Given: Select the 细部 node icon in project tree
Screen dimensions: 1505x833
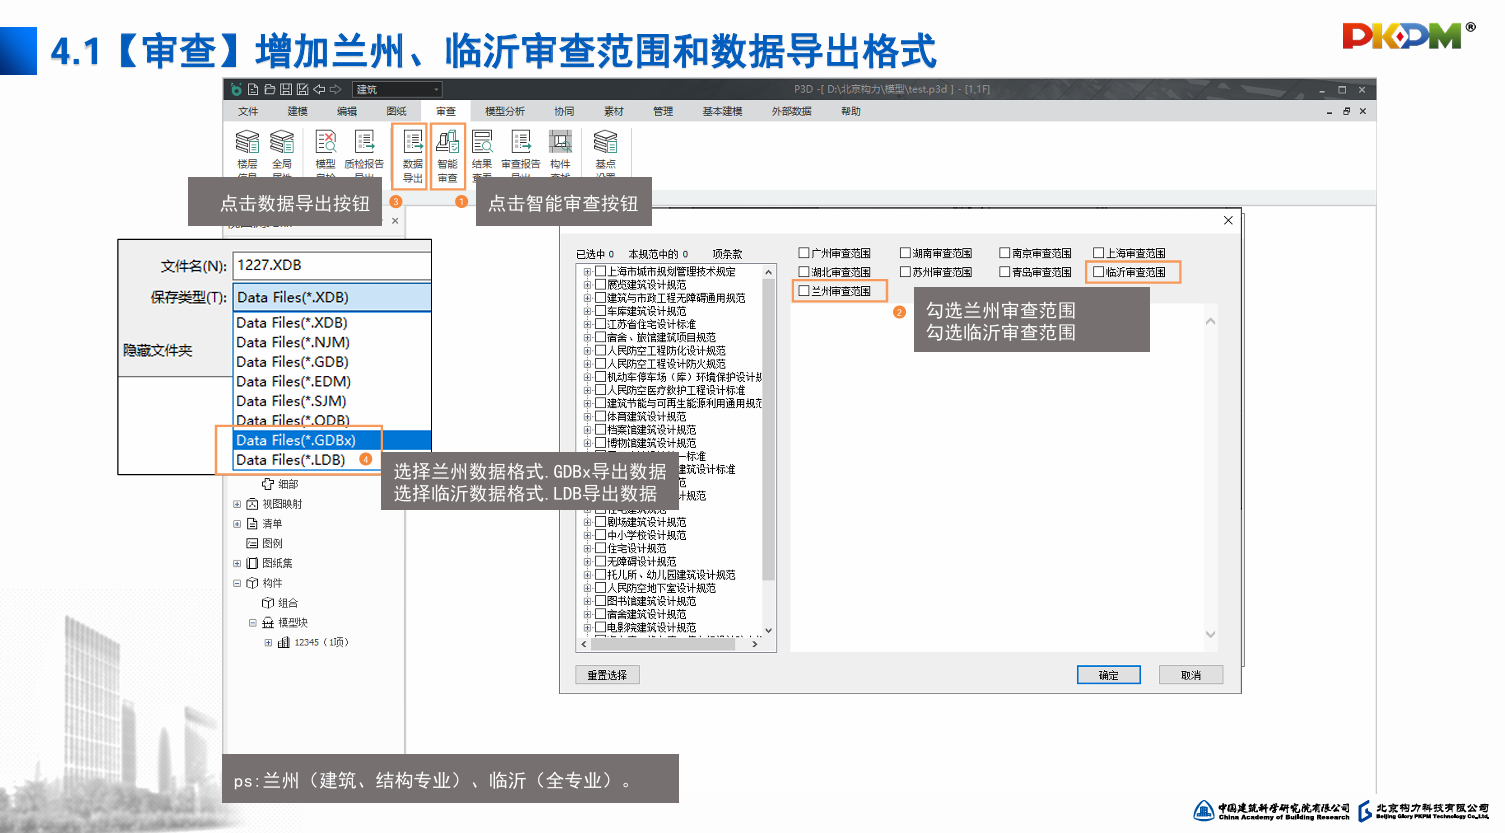Looking at the screenshot, I should (x=268, y=484).
